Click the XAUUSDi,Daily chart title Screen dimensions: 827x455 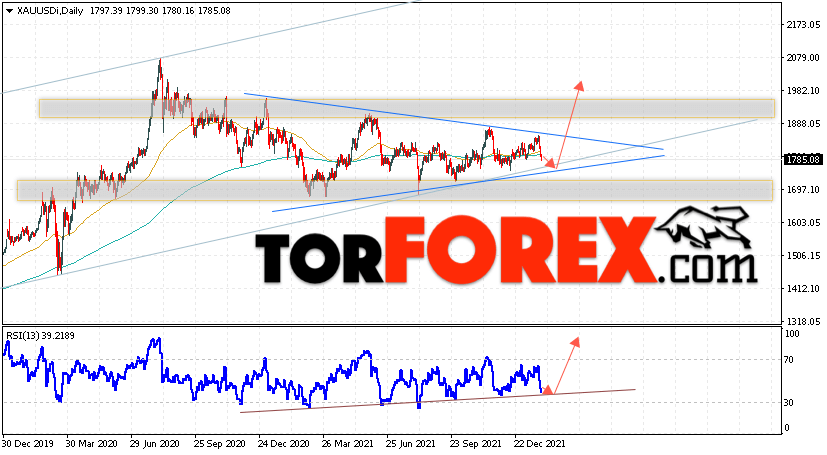coord(50,11)
